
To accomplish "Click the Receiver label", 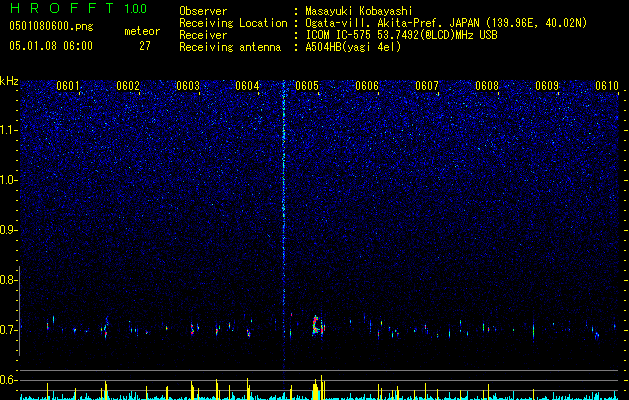I will (203, 35).
